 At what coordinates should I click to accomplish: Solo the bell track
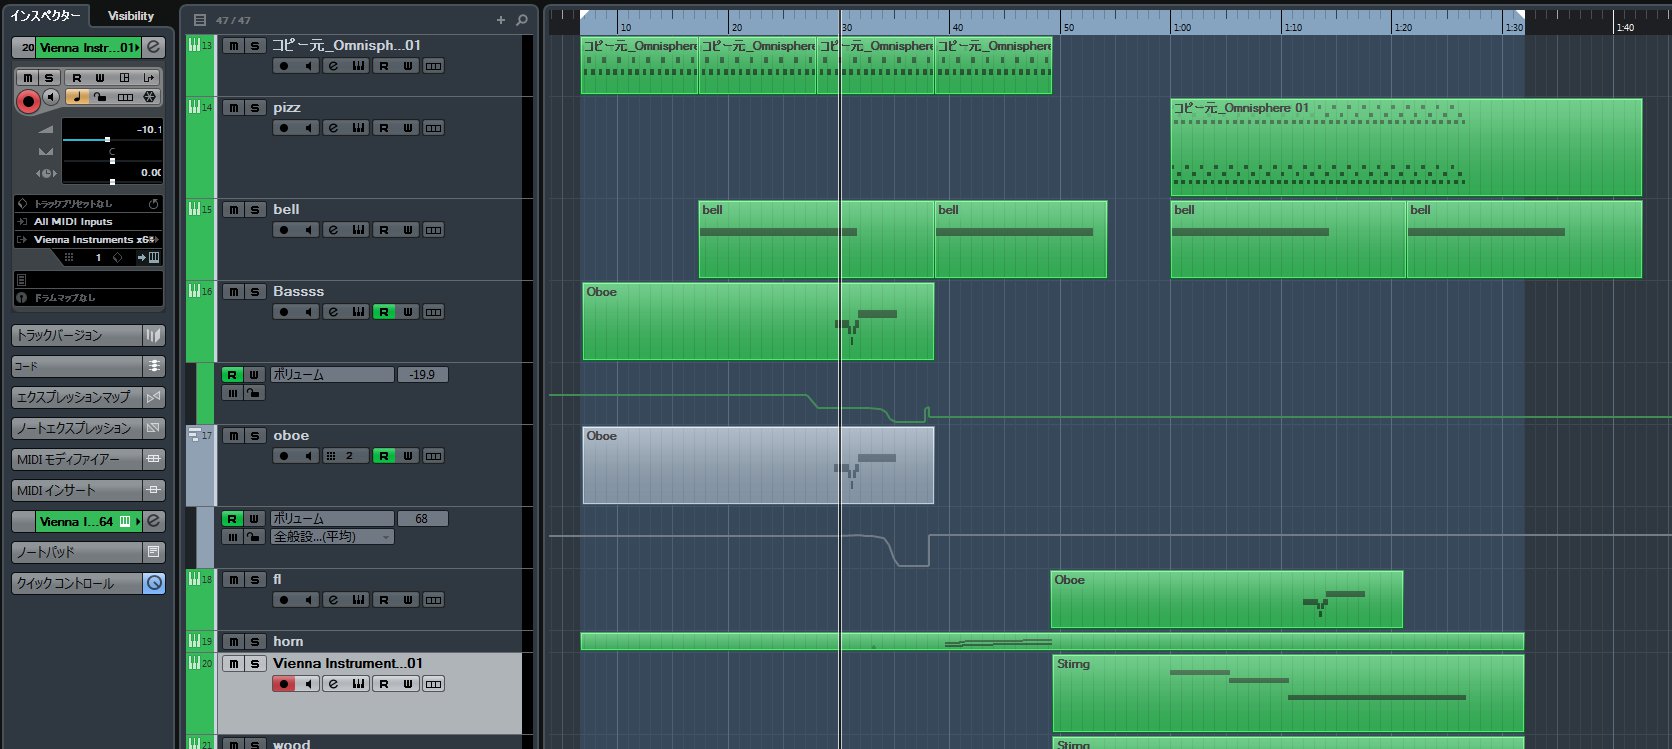255,210
